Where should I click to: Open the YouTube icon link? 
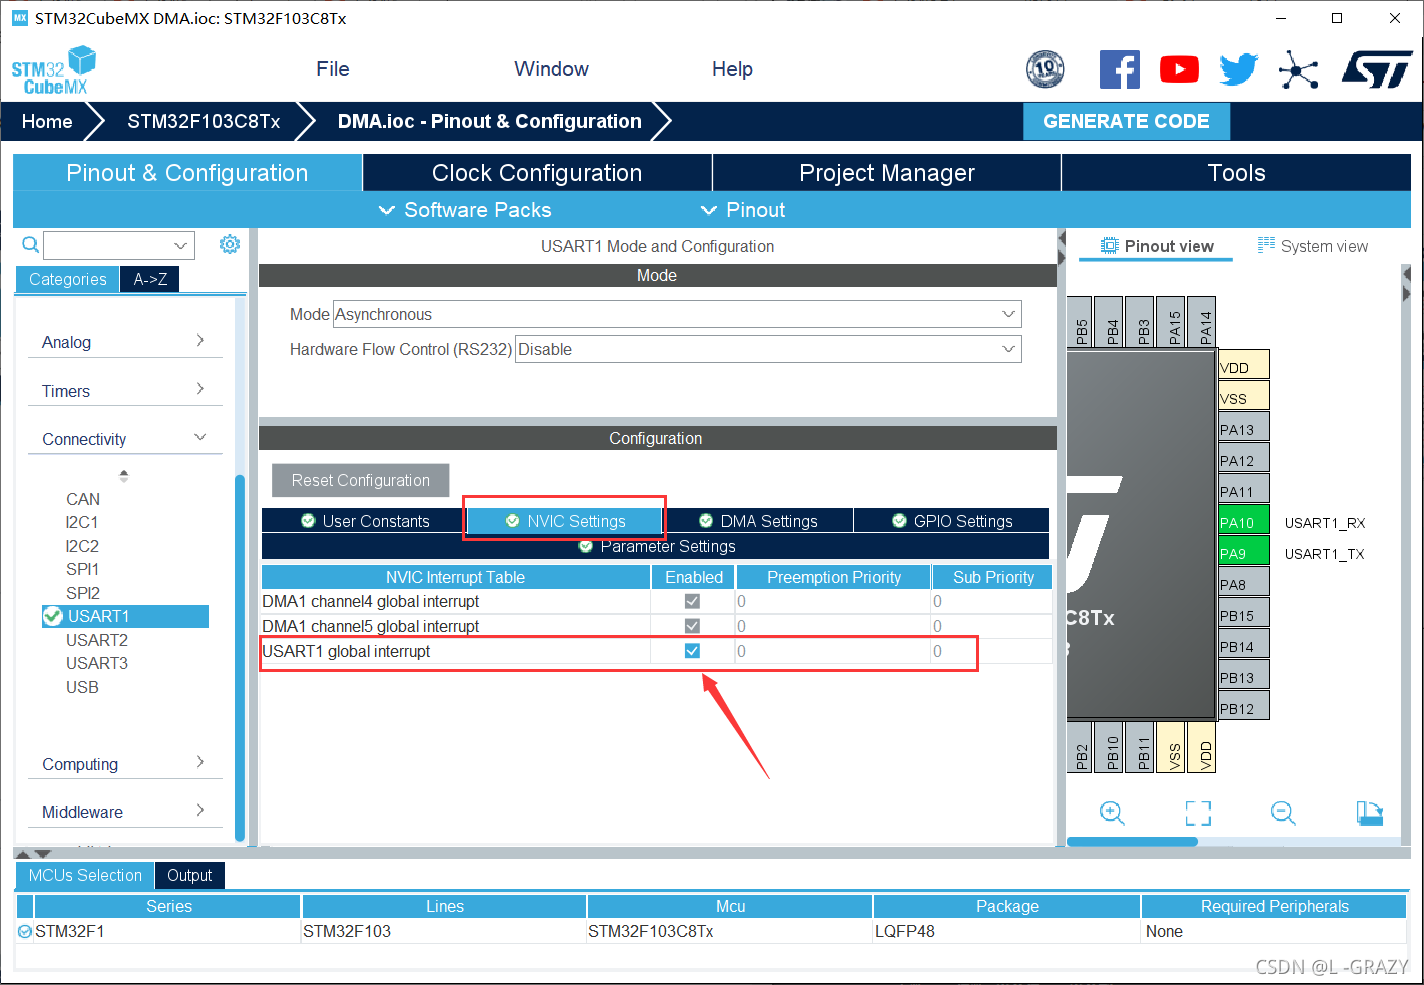[x=1179, y=69]
